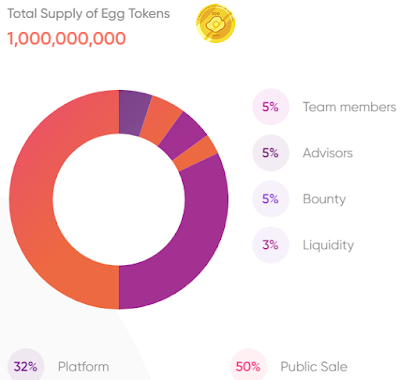Click the white center of the donut chart

pos(119,199)
